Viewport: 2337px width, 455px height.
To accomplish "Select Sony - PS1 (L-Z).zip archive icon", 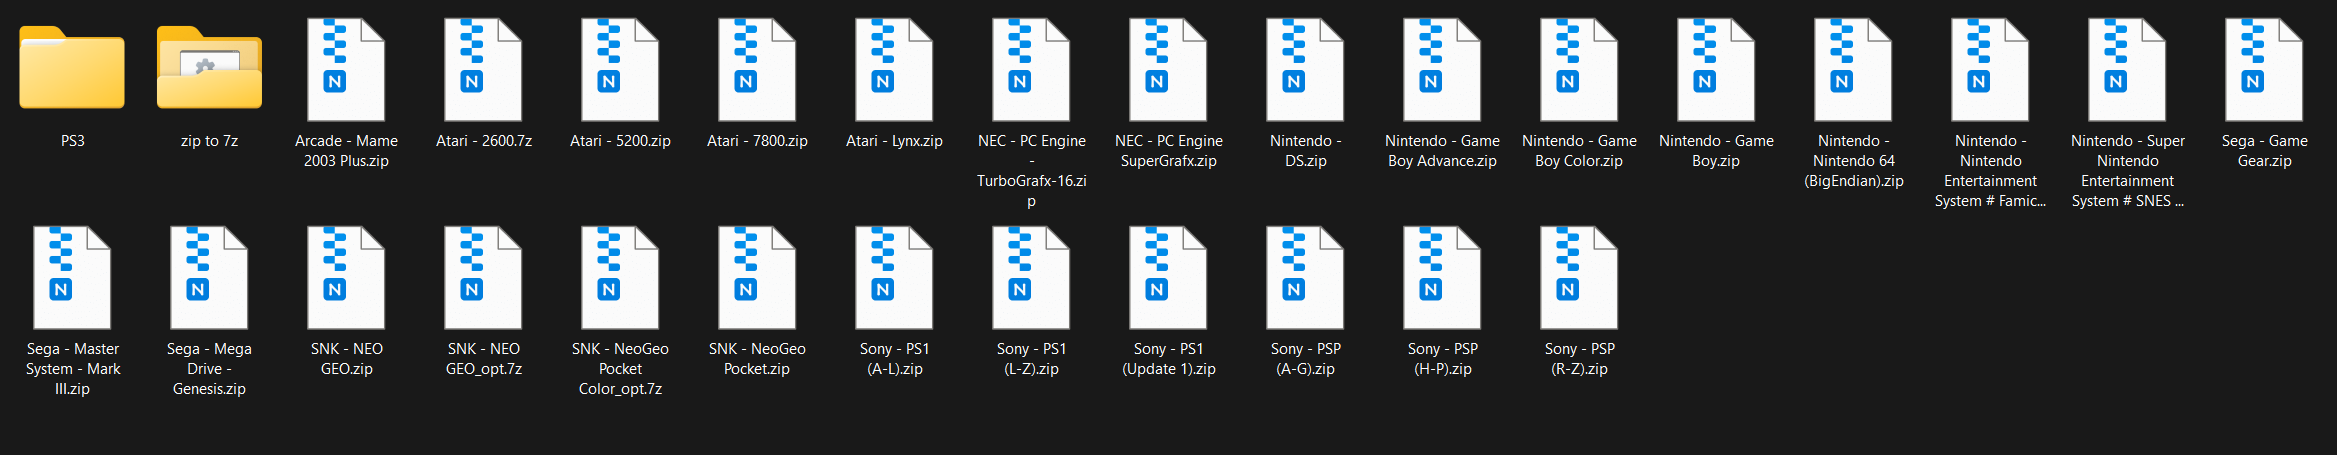I will pyautogui.click(x=1031, y=277).
